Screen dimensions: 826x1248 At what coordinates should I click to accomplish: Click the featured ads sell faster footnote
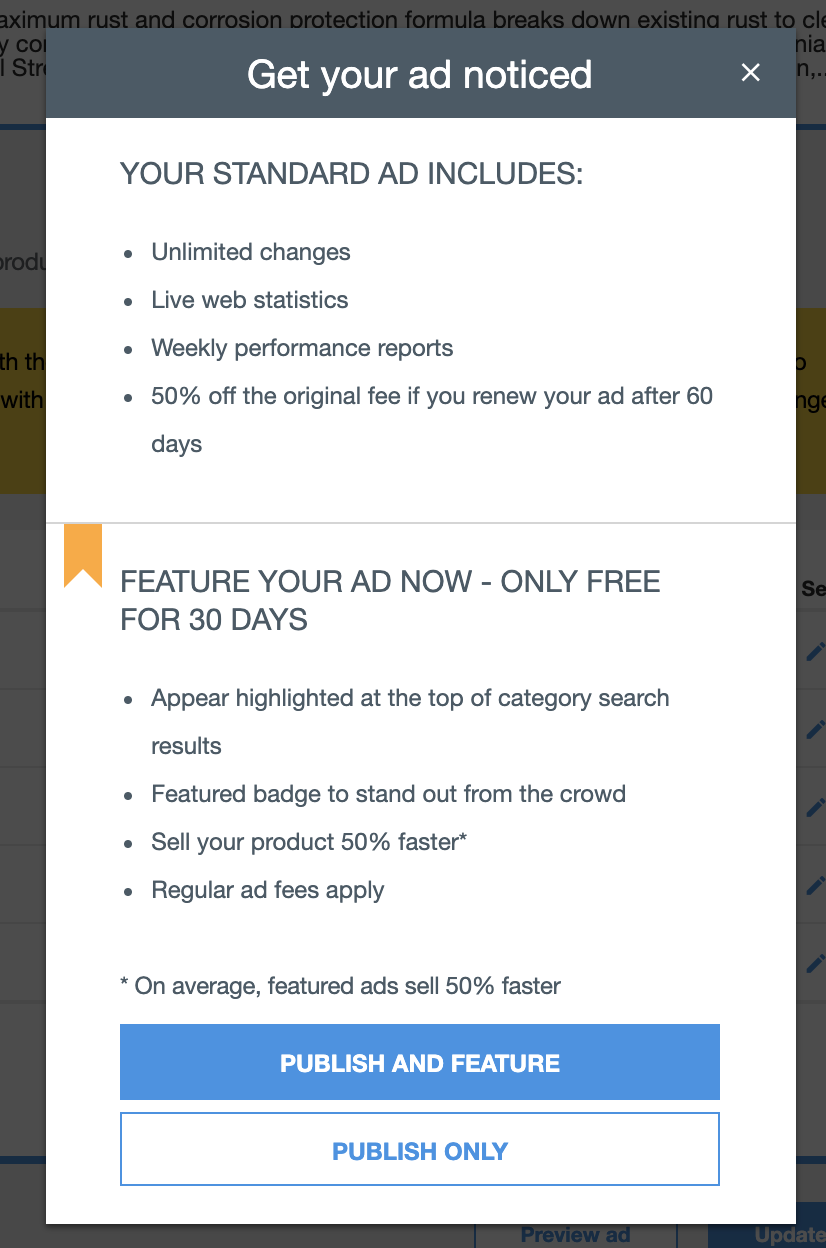pyautogui.click(x=340, y=986)
